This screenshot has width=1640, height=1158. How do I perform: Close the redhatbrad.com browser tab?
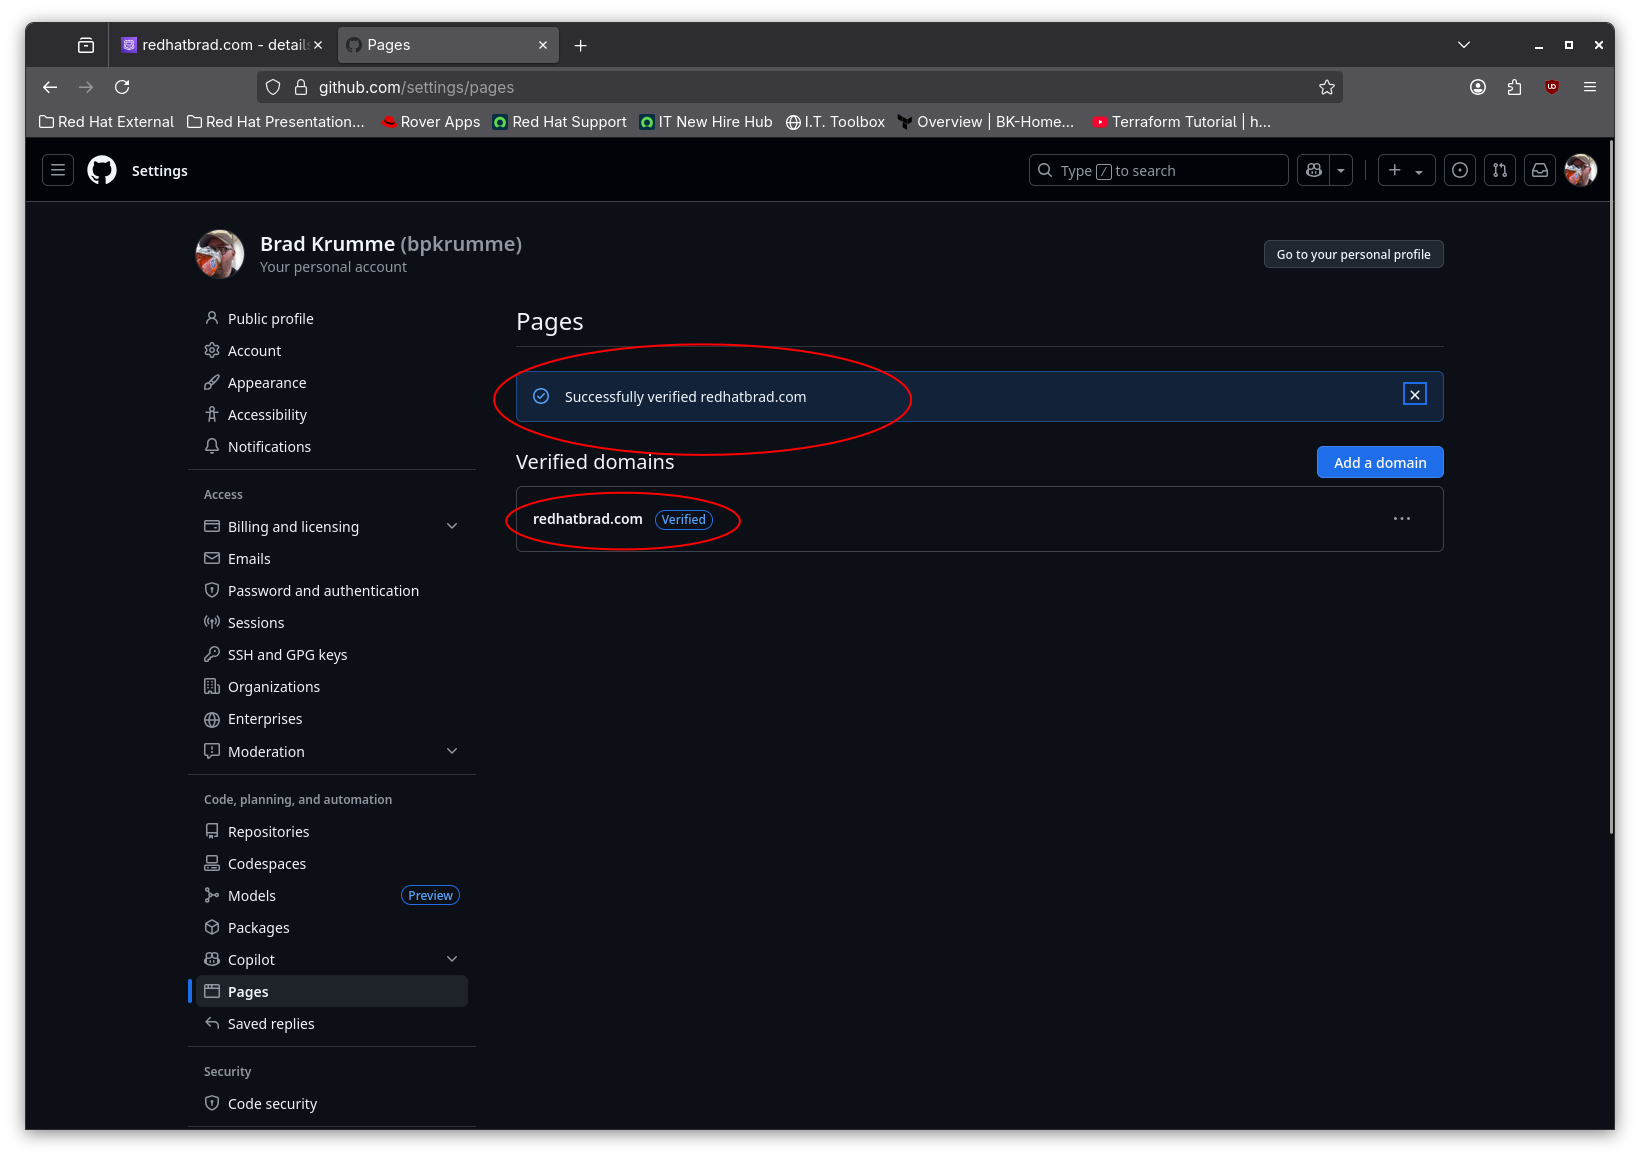tap(318, 45)
